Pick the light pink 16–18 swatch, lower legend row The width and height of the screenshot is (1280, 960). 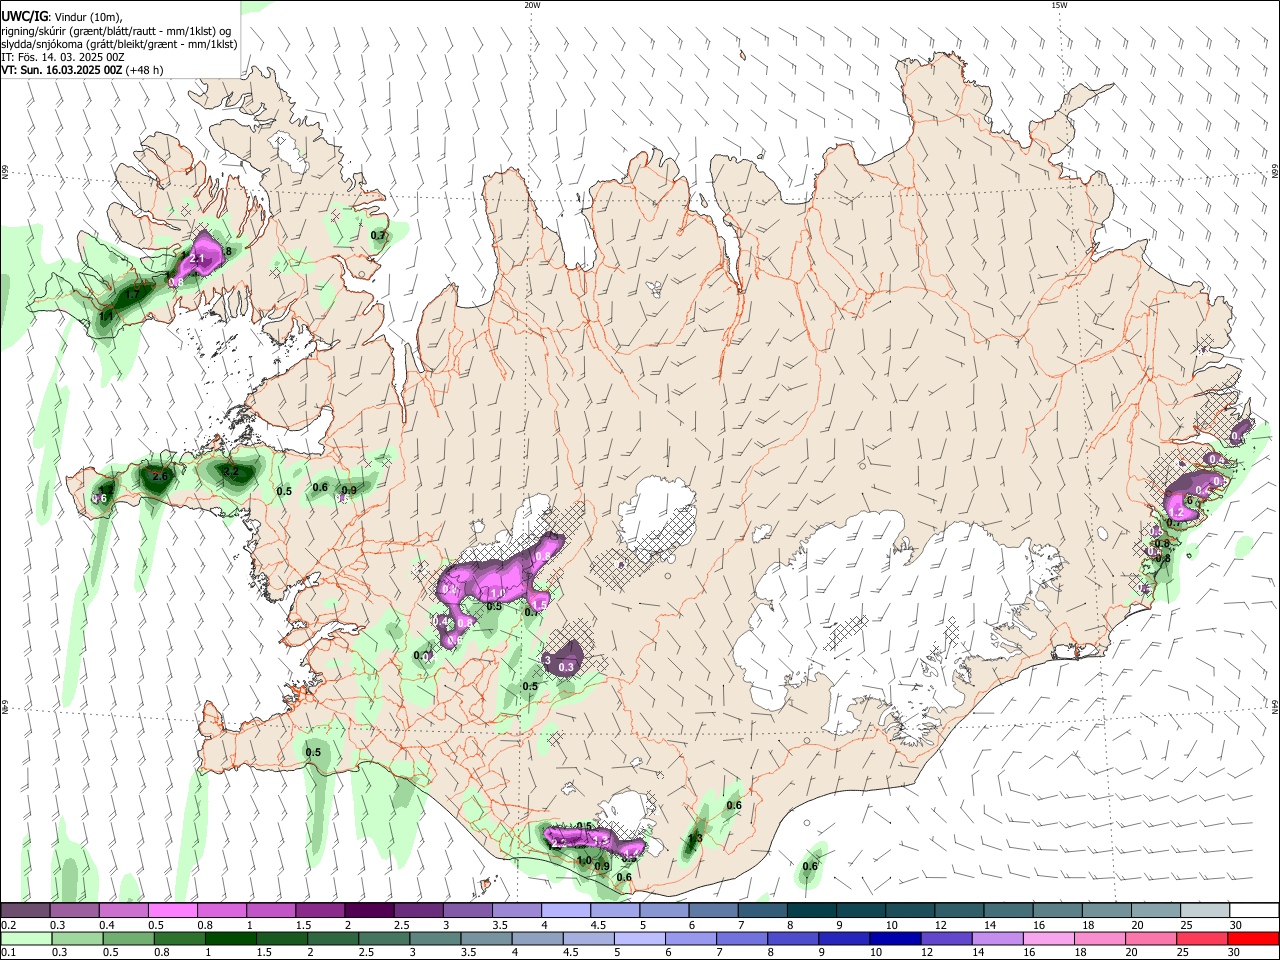[1050, 938]
